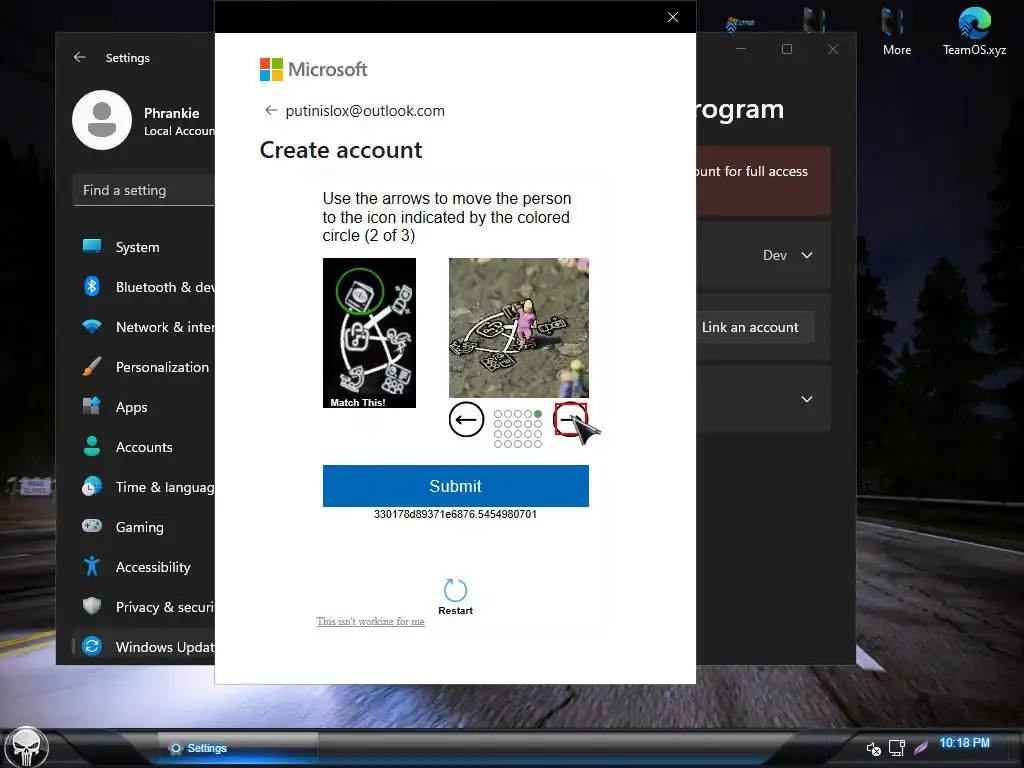Select Apps in settings sidebar
1024x768 pixels.
click(x=131, y=408)
